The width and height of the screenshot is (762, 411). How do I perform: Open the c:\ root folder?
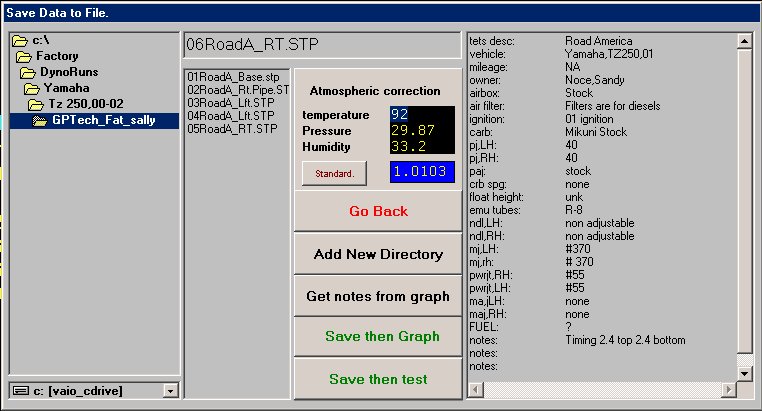click(x=40, y=40)
